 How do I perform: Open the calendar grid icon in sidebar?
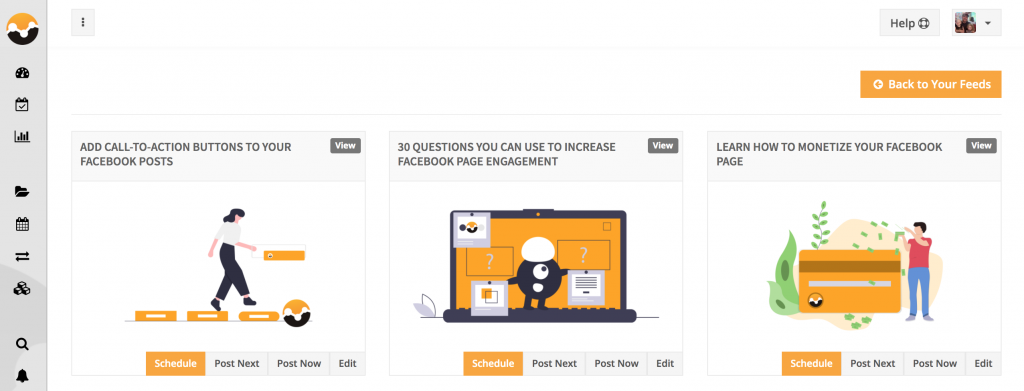tap(22, 225)
